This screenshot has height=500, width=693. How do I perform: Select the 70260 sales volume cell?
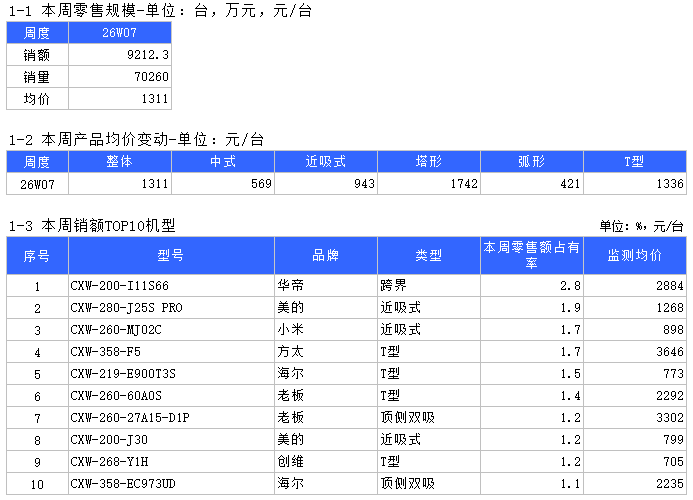coord(120,77)
